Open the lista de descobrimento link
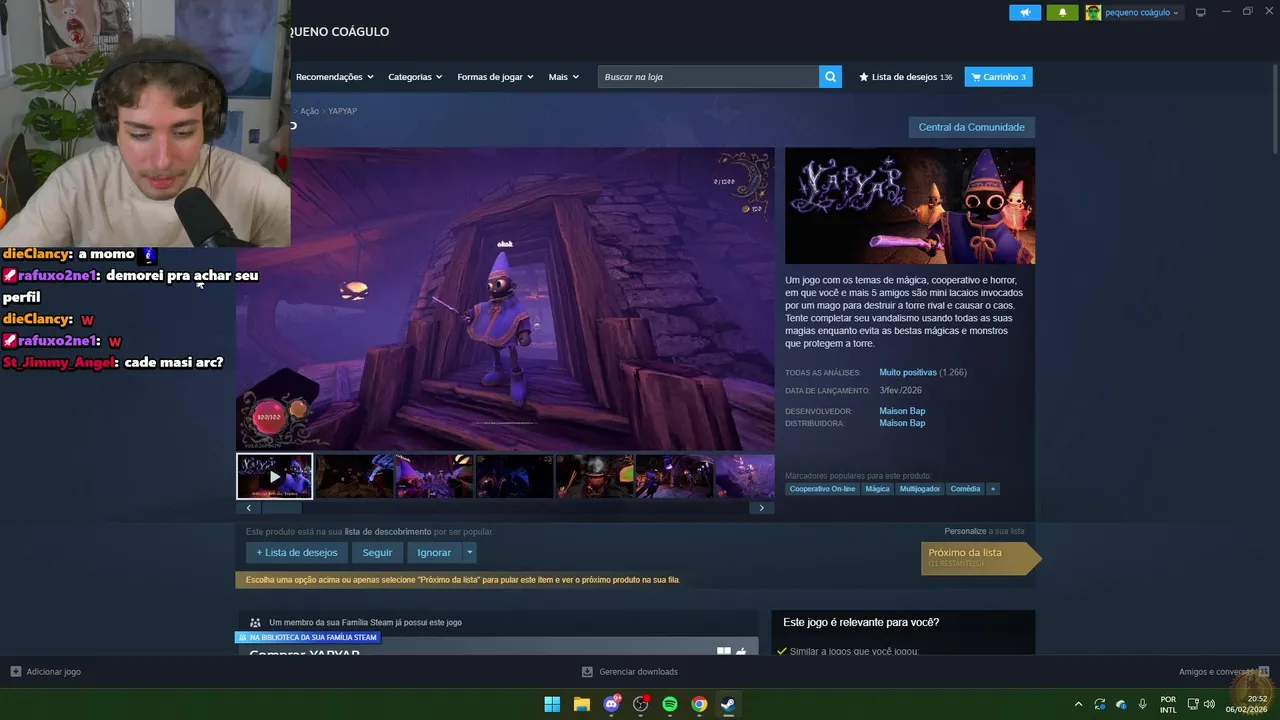This screenshot has width=1280, height=720. (x=388, y=532)
